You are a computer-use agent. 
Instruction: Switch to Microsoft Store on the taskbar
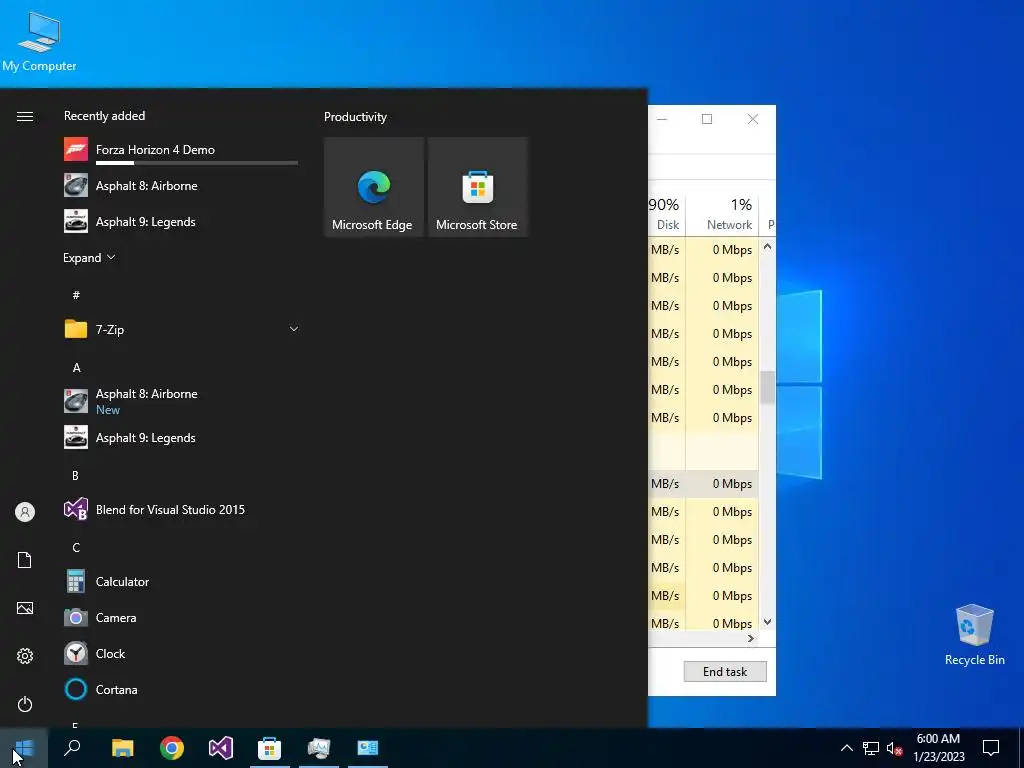tap(270, 748)
